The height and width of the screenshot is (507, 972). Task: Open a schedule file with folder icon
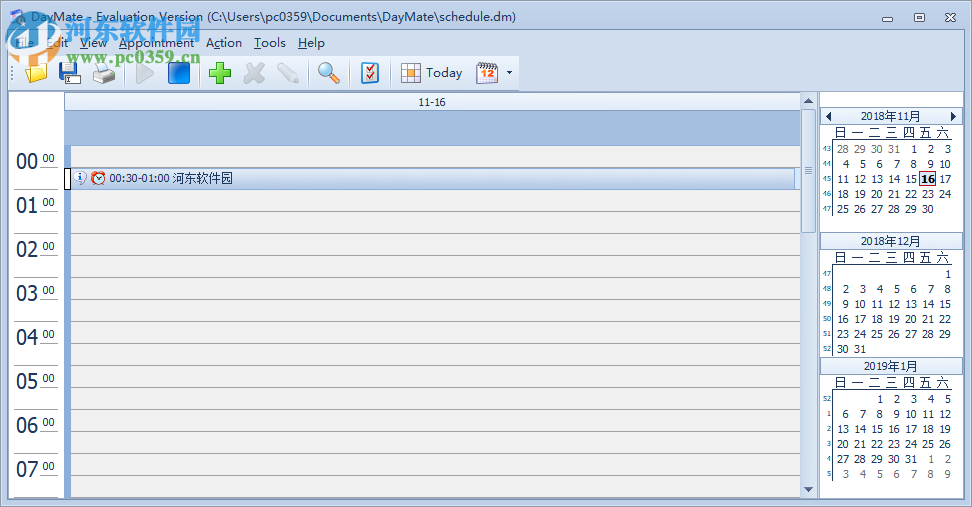pyautogui.click(x=36, y=73)
